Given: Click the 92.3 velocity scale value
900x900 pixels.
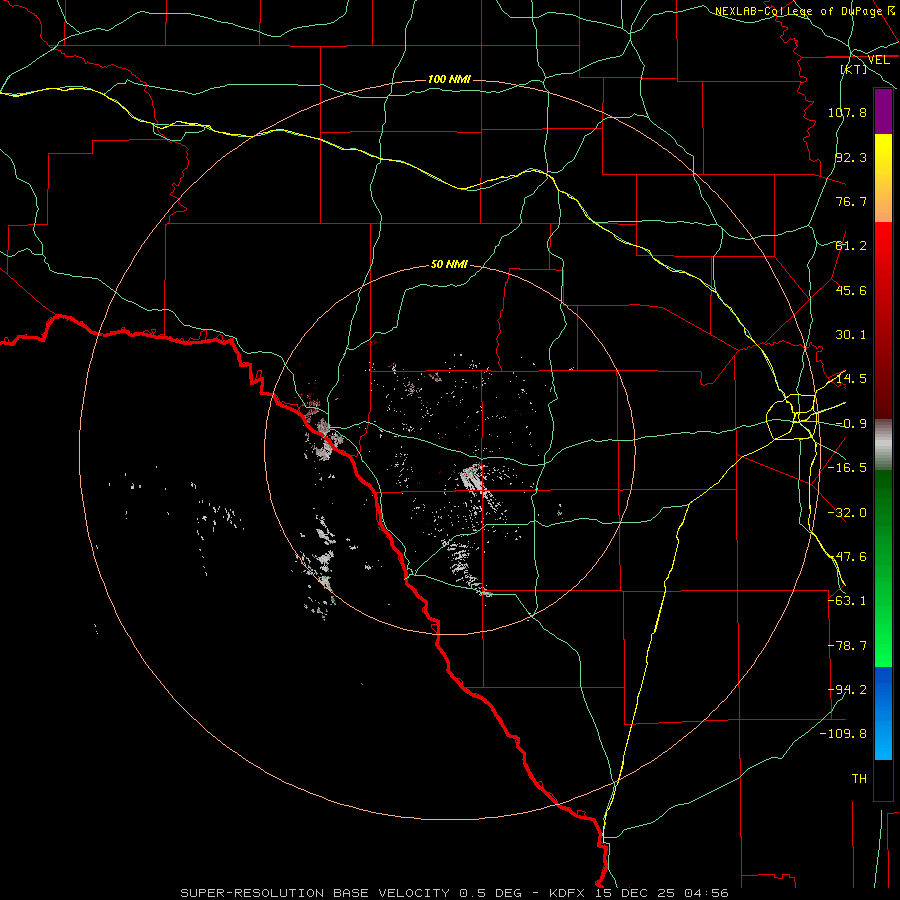Looking at the screenshot, I should click(851, 157).
